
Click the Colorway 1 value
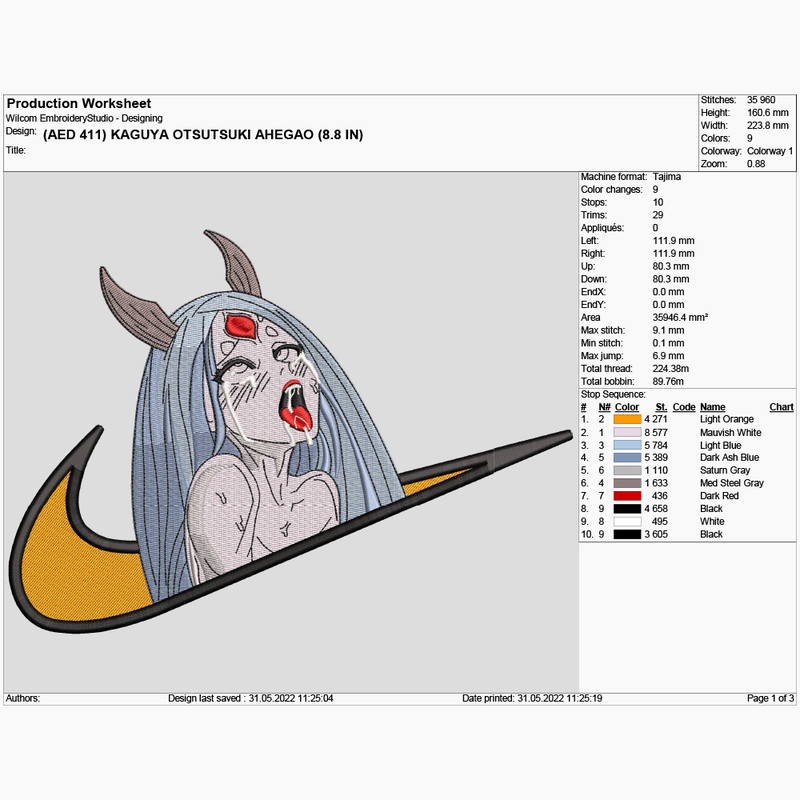coord(769,151)
